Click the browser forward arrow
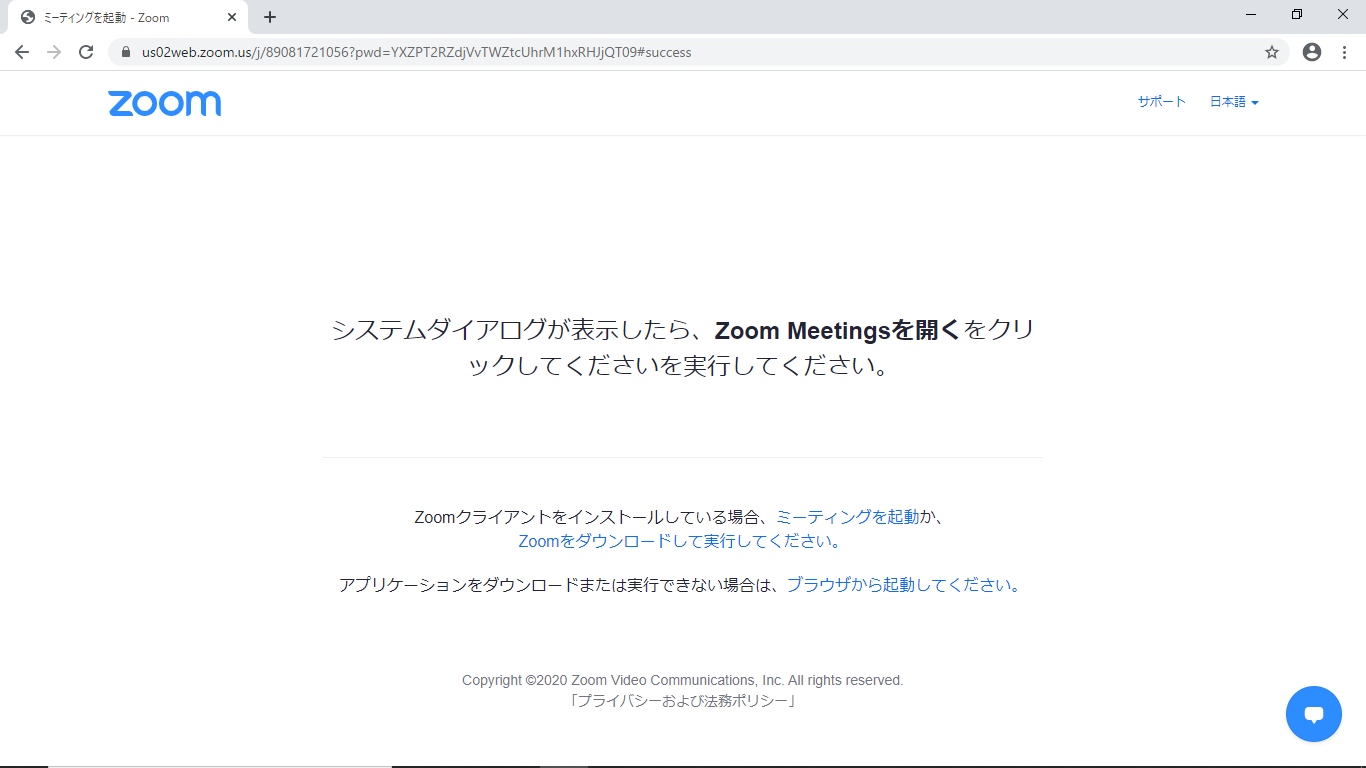Screen dimensions: 1366x768 [54, 52]
